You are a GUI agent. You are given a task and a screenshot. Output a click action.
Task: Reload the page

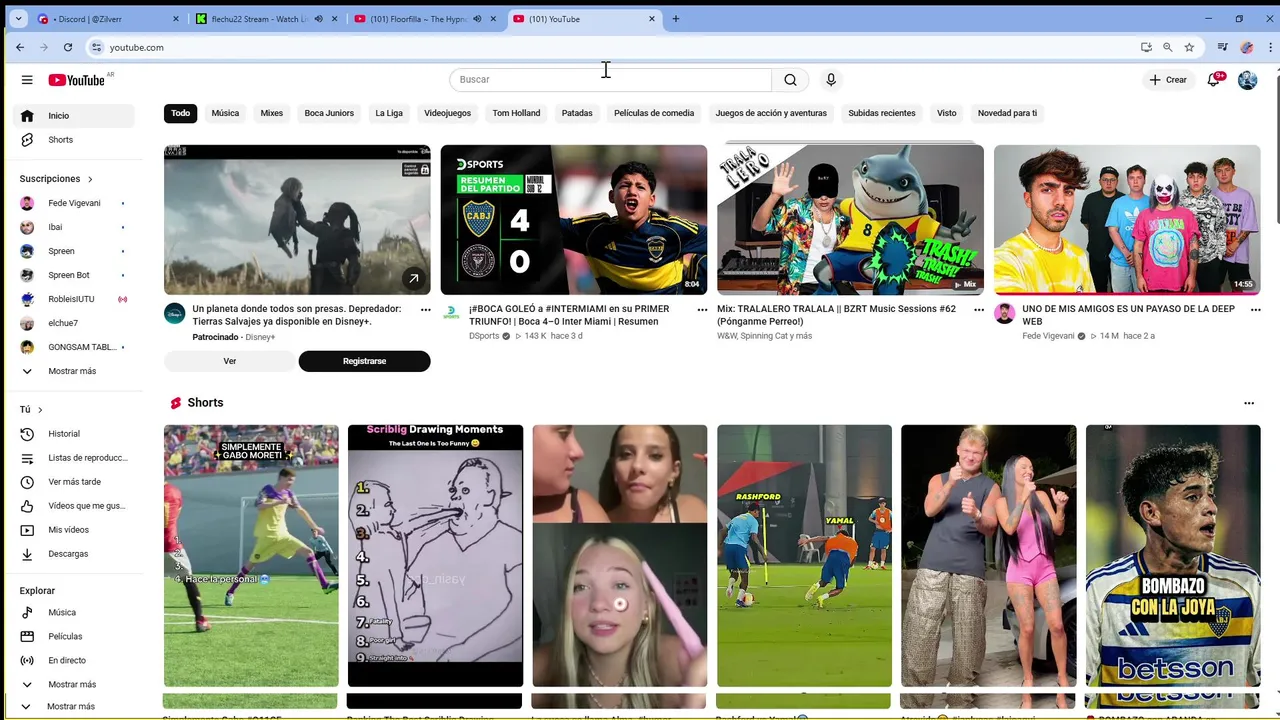point(68,47)
